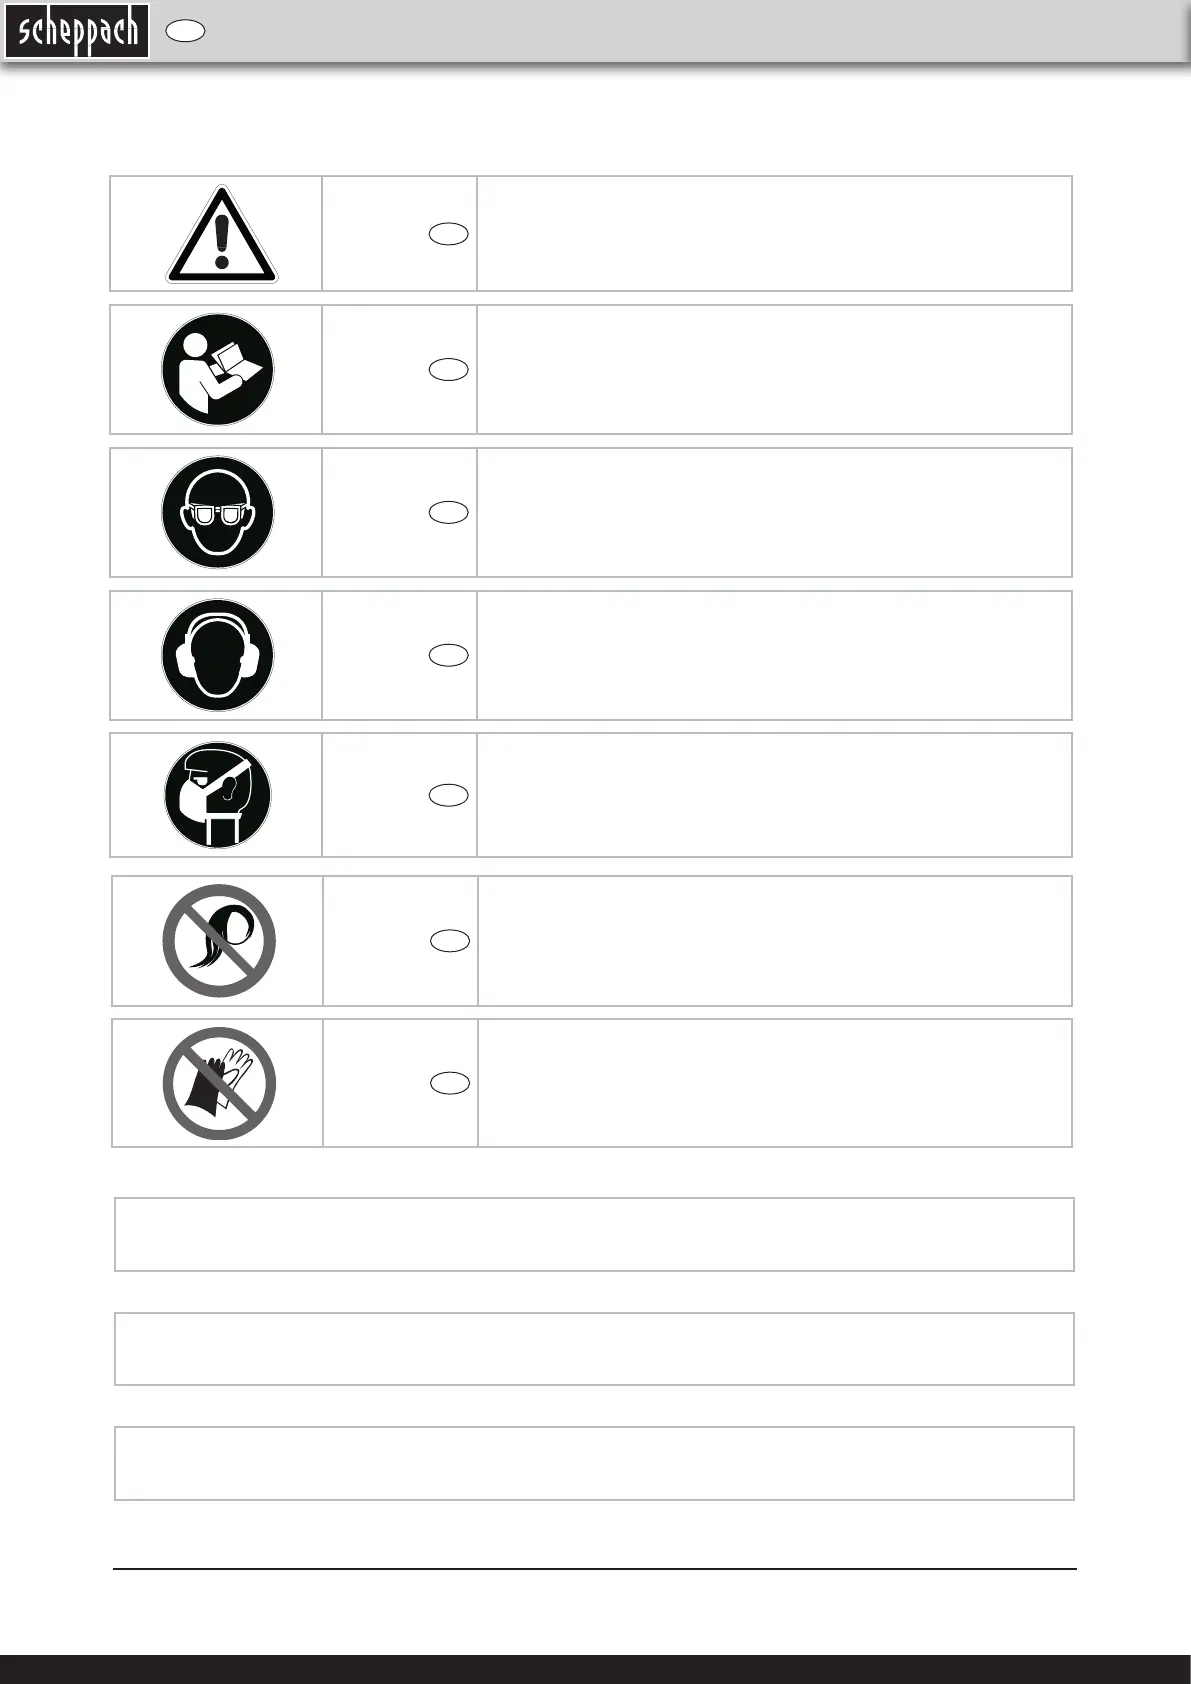This screenshot has height=1684, width=1191.
Task: Select the no gloves prohibition symbol
Action: [219, 1083]
